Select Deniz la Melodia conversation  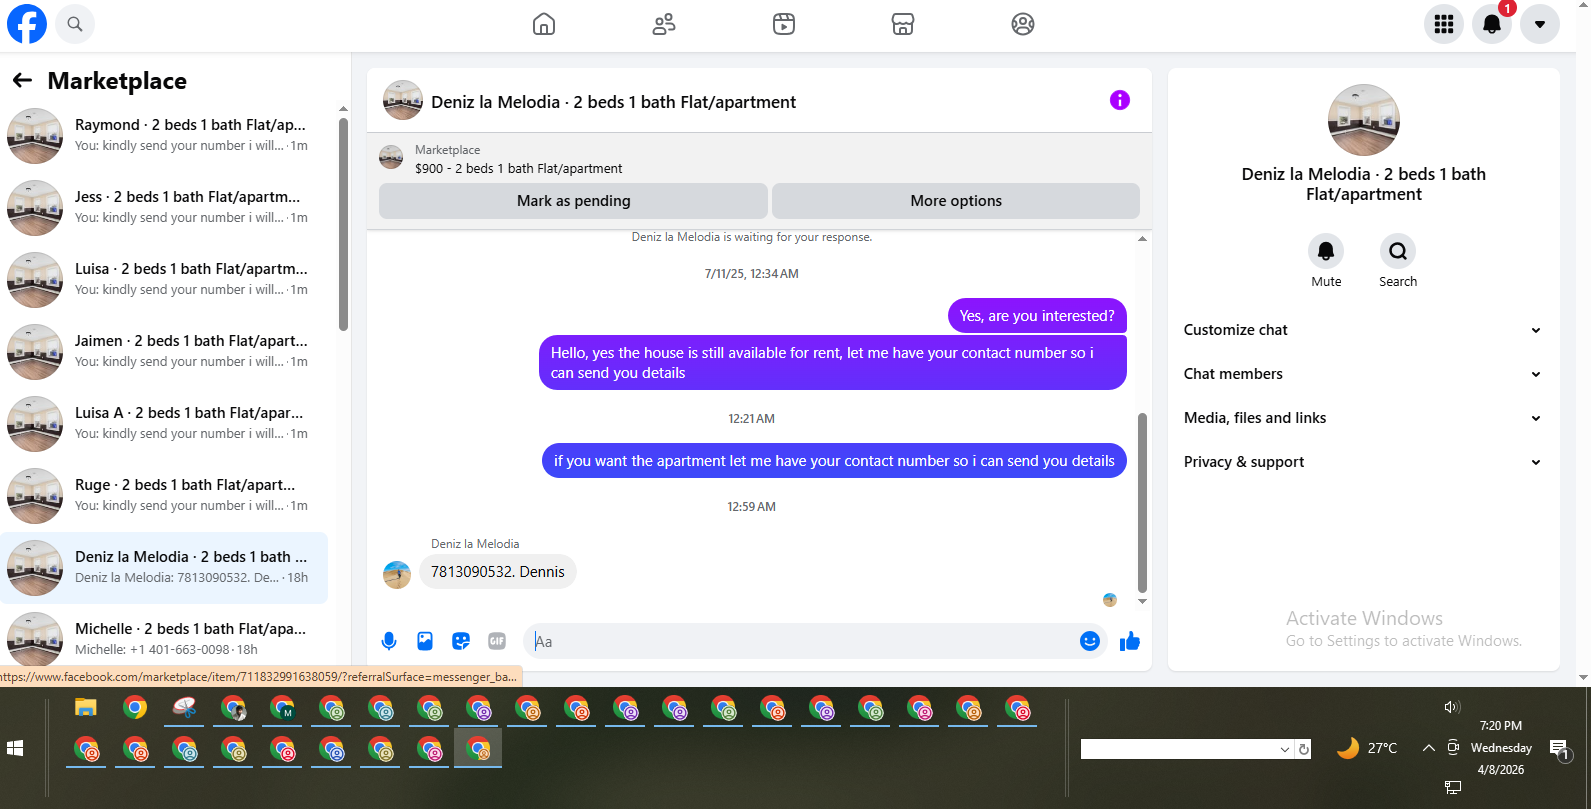point(165,568)
